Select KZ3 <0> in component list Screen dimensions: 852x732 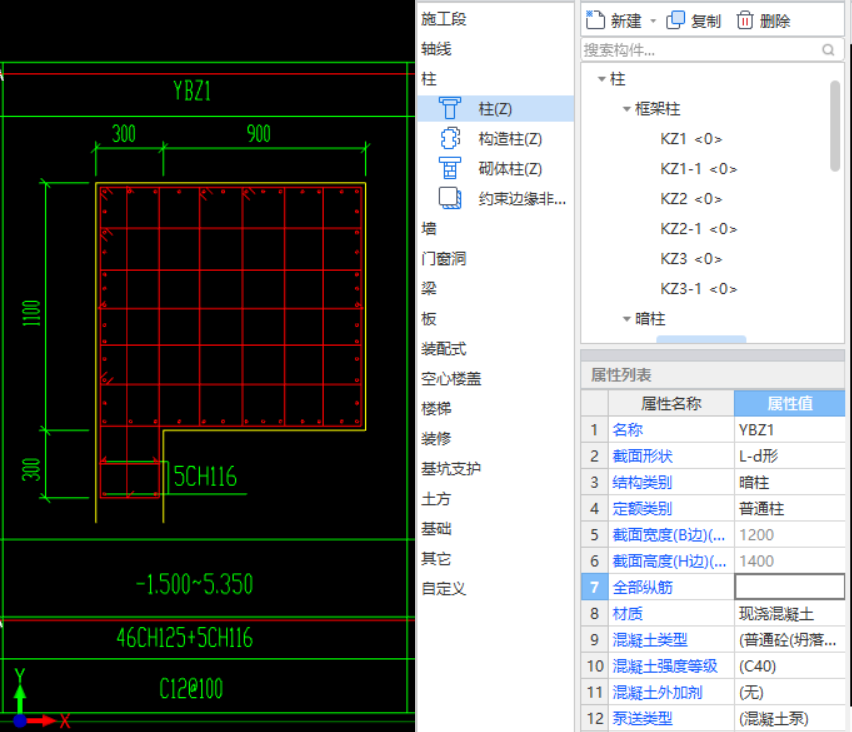click(x=691, y=259)
